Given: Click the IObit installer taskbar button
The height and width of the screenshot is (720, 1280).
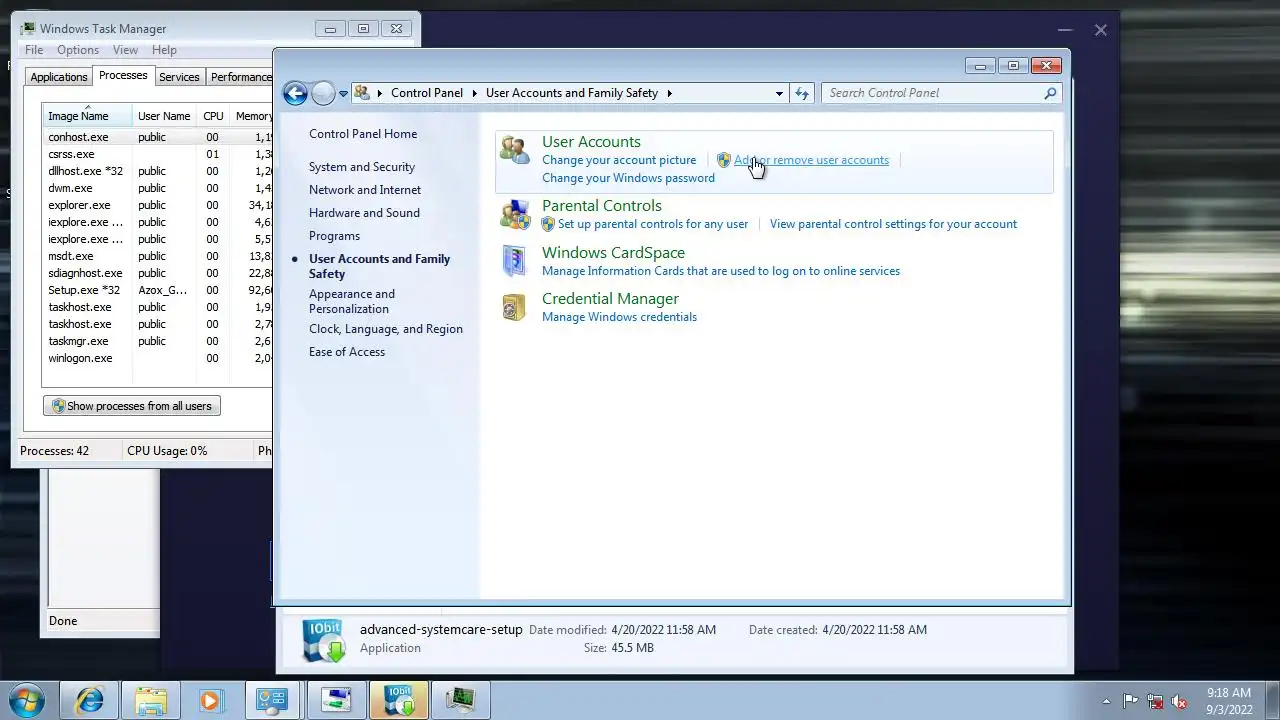Looking at the screenshot, I should coord(399,700).
